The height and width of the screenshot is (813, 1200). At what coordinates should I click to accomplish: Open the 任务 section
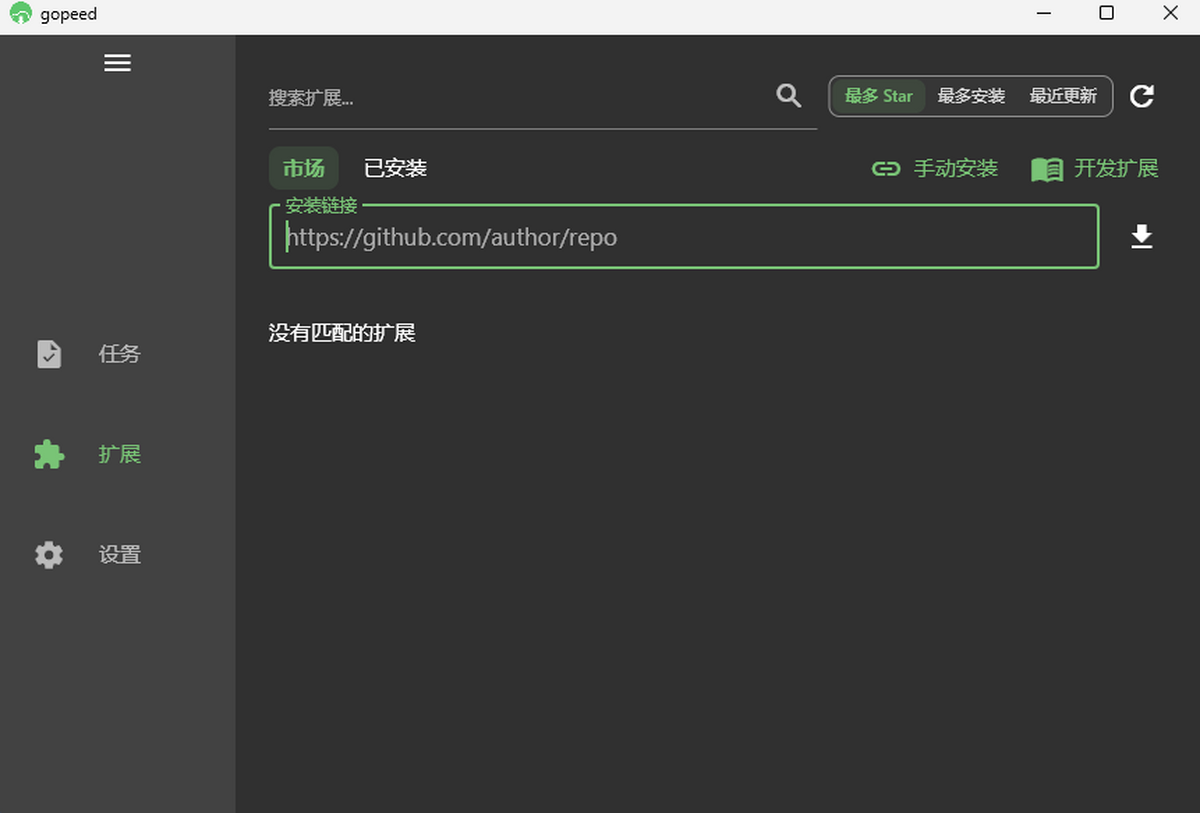click(x=118, y=354)
